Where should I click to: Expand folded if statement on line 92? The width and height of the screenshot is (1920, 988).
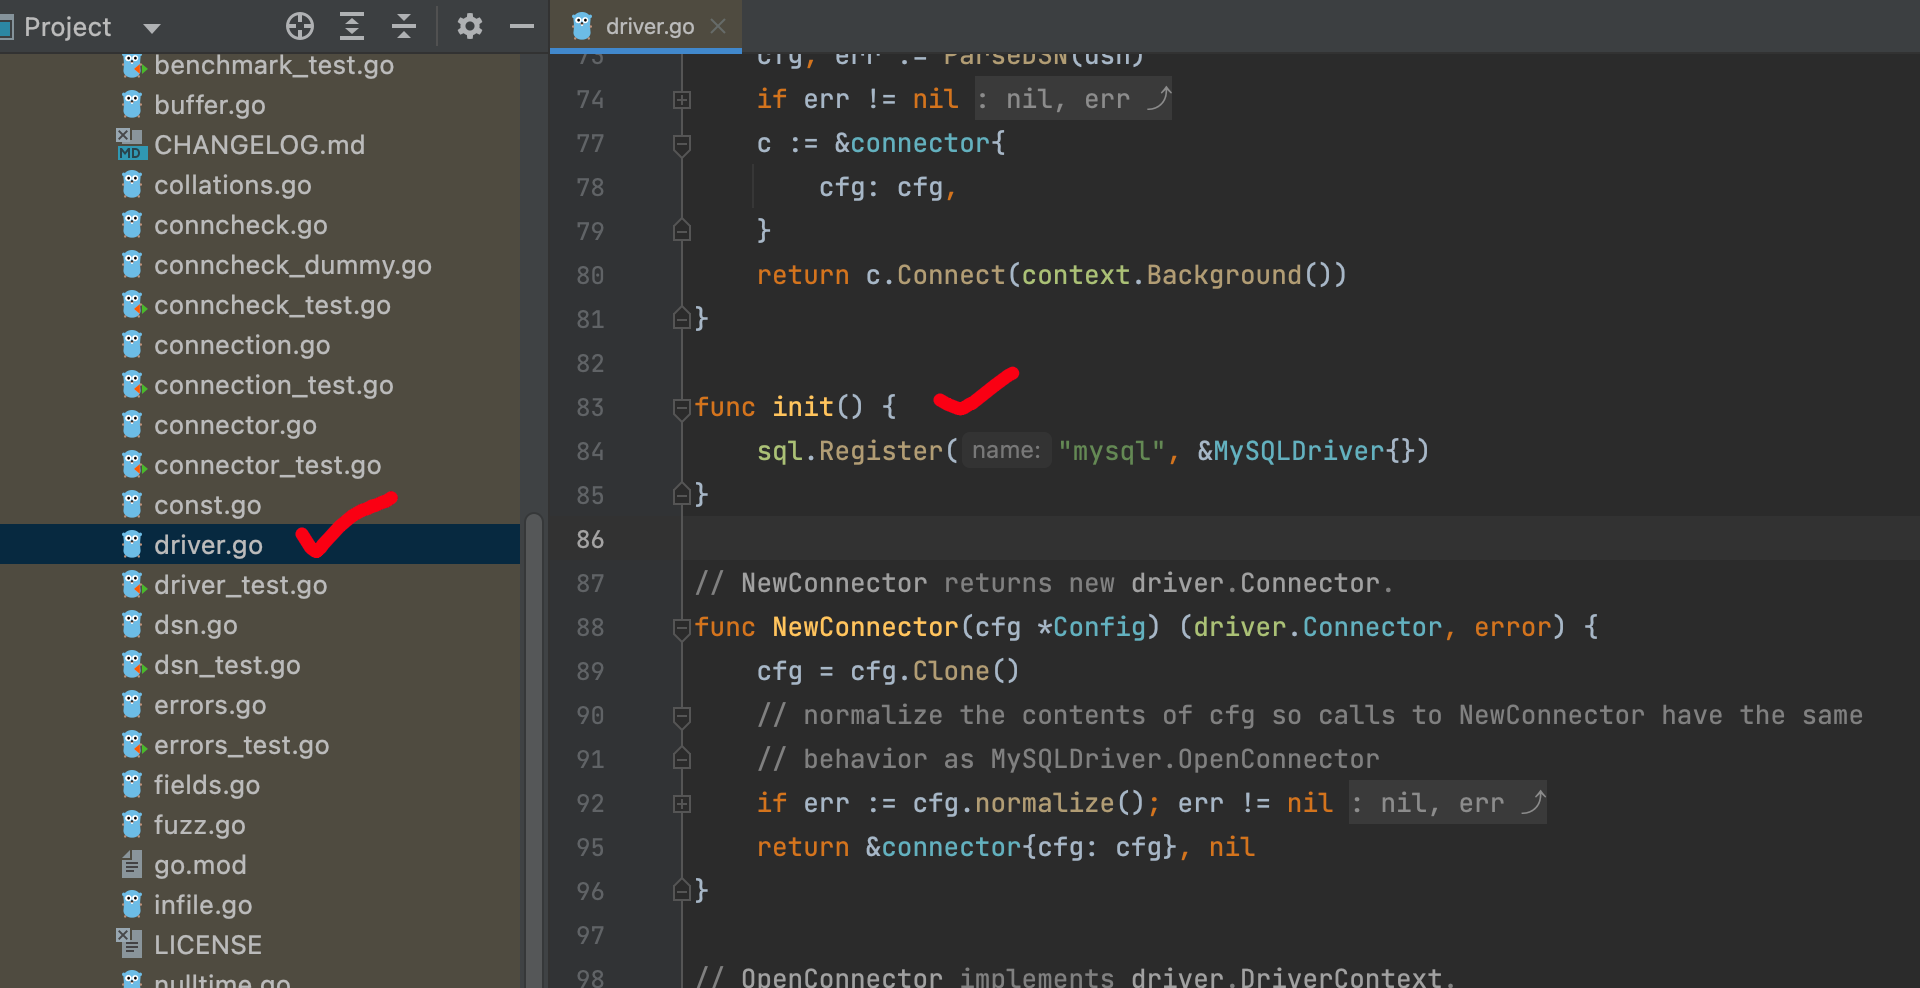click(x=682, y=804)
